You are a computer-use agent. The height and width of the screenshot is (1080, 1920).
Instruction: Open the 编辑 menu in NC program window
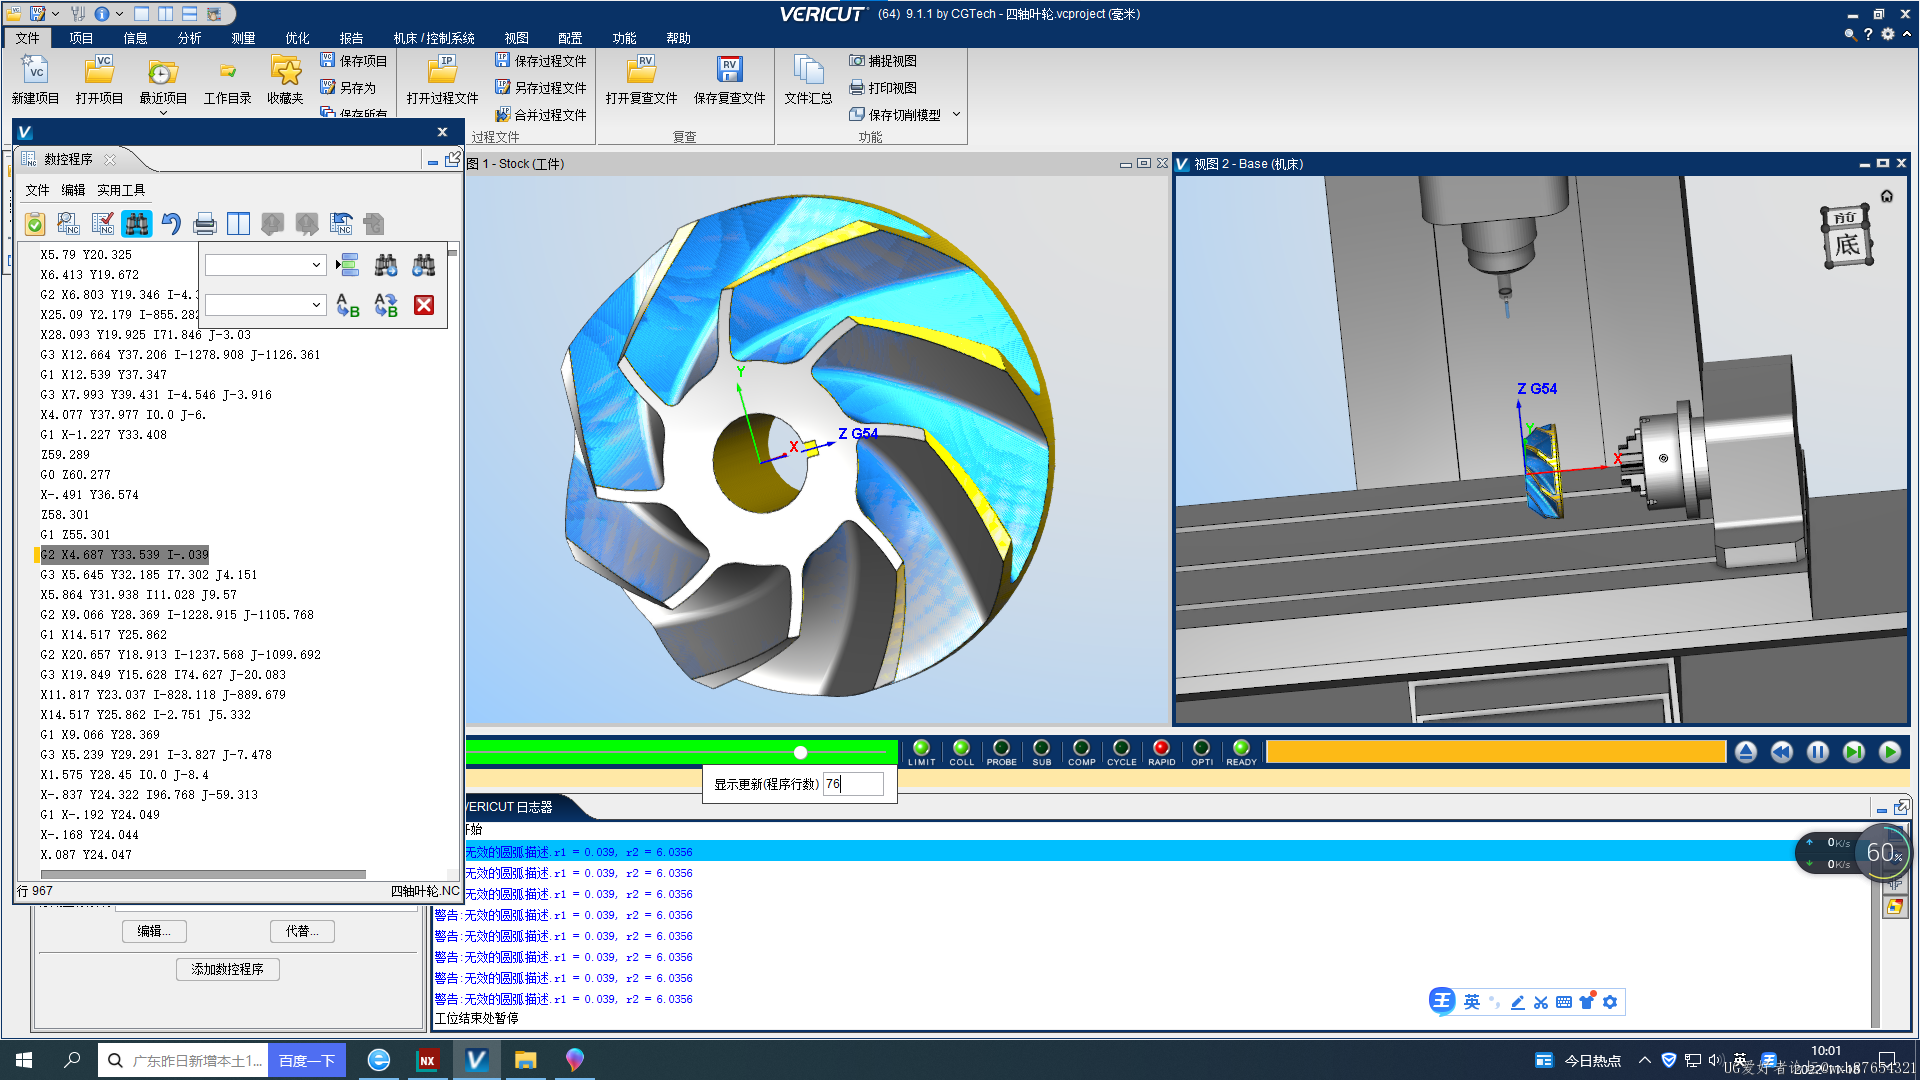tap(73, 190)
